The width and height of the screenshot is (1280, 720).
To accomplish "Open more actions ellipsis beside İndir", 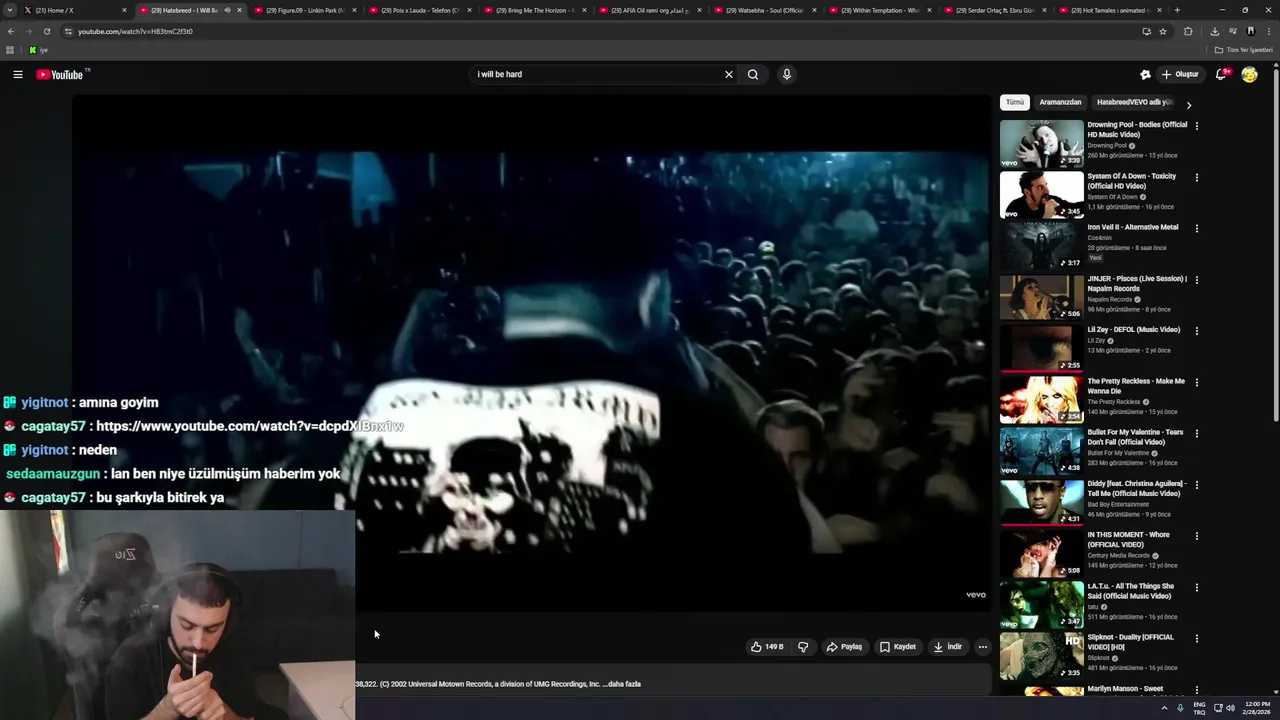I will (x=983, y=647).
